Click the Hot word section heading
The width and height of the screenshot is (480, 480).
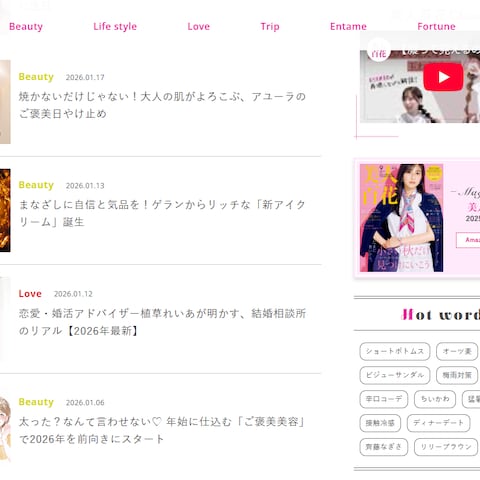pos(440,314)
